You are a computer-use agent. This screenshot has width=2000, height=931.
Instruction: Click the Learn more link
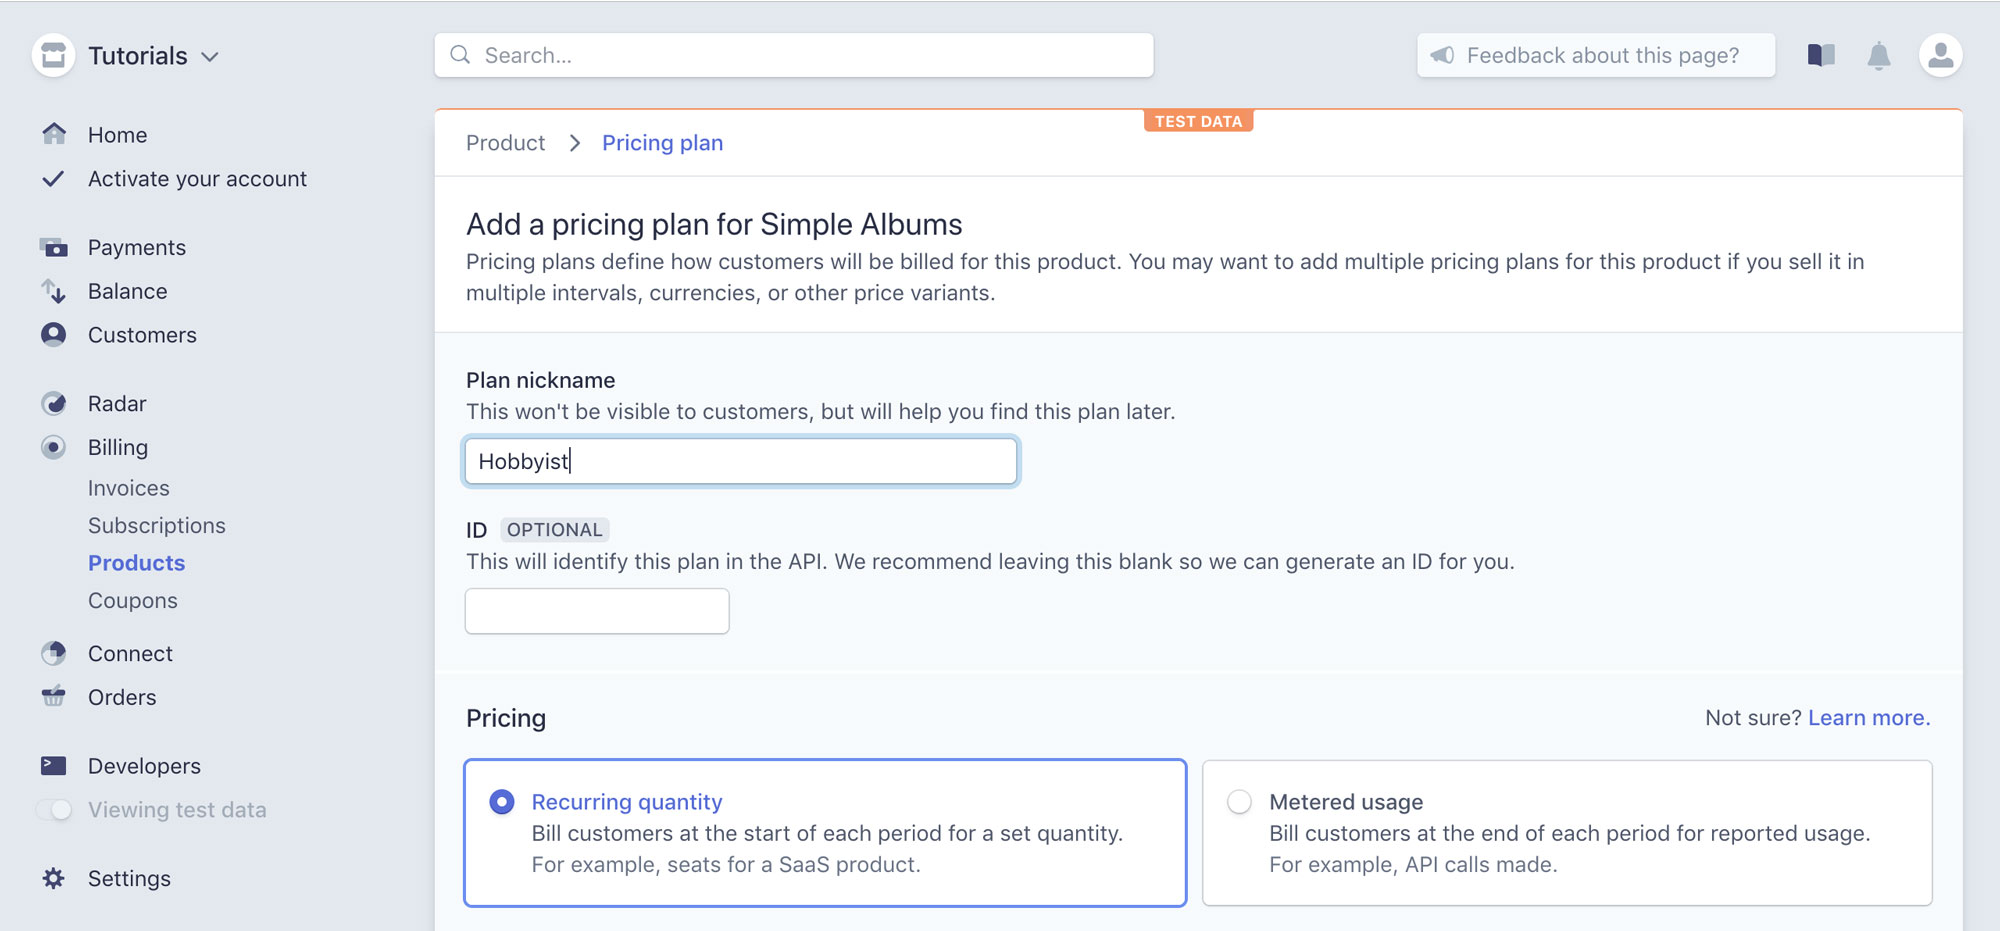1868,717
